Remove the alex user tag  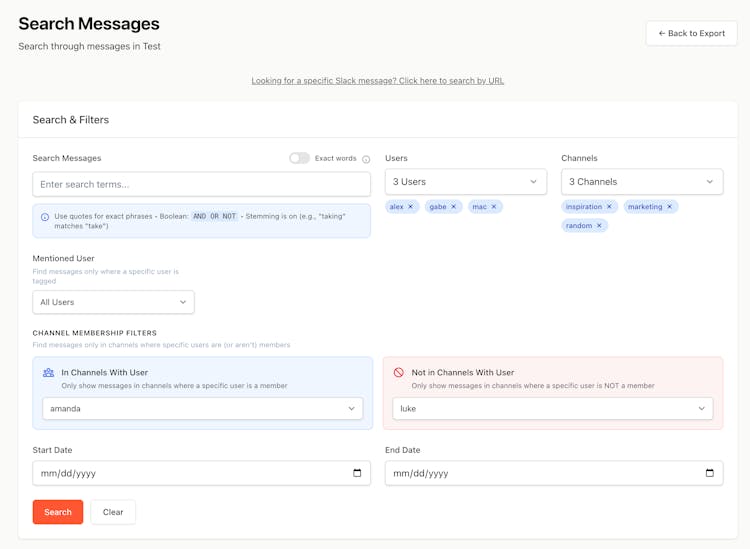(410, 207)
